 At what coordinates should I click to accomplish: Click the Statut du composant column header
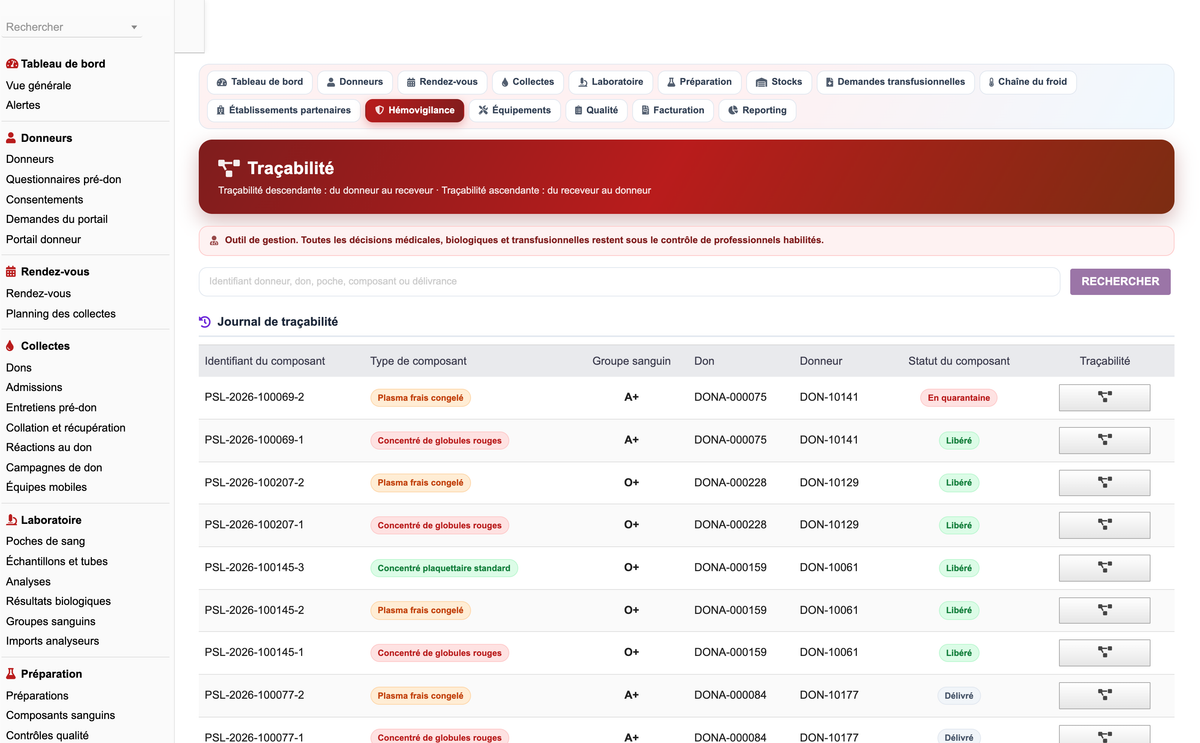coord(958,361)
